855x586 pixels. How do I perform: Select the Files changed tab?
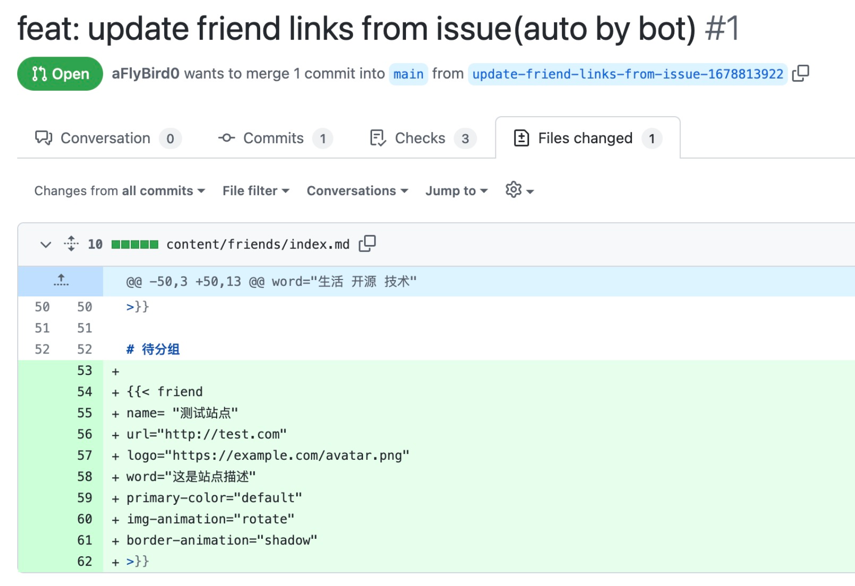pos(586,138)
